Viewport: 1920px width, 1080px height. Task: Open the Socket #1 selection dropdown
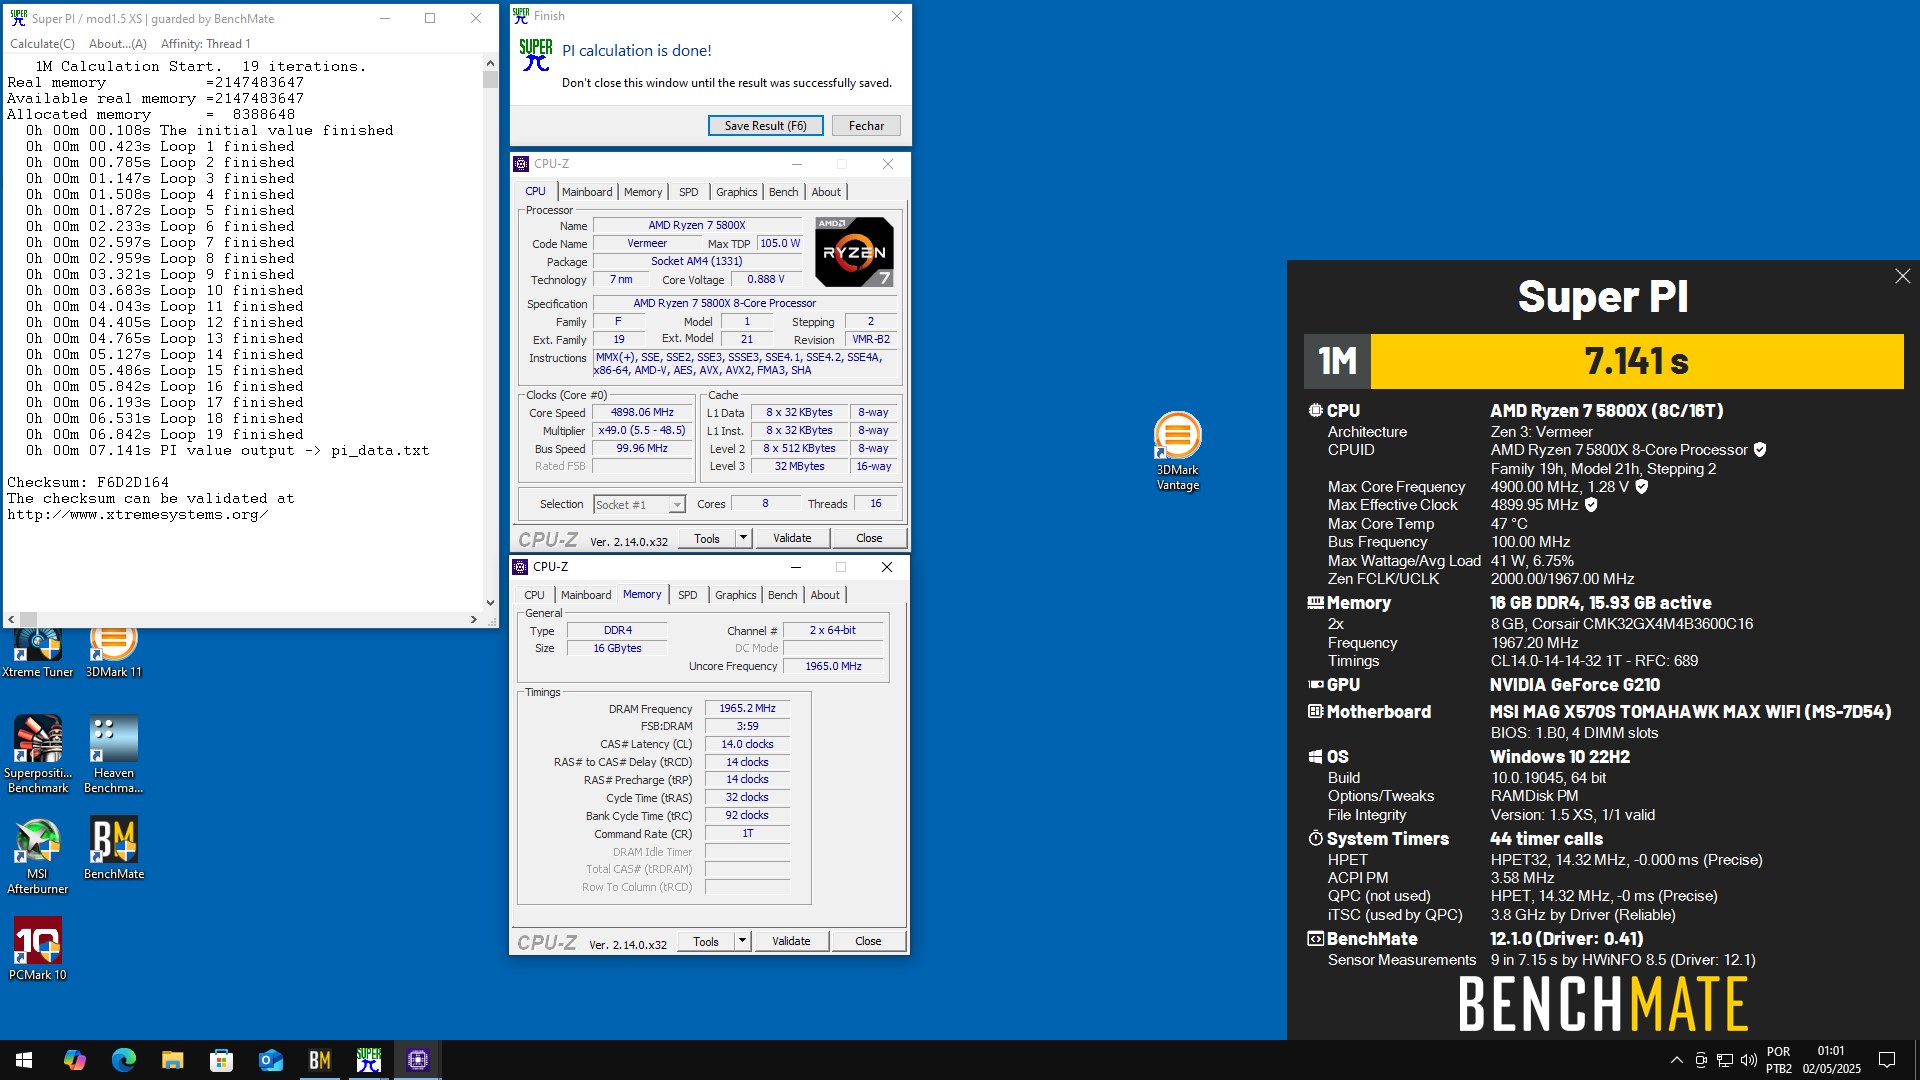click(x=639, y=505)
